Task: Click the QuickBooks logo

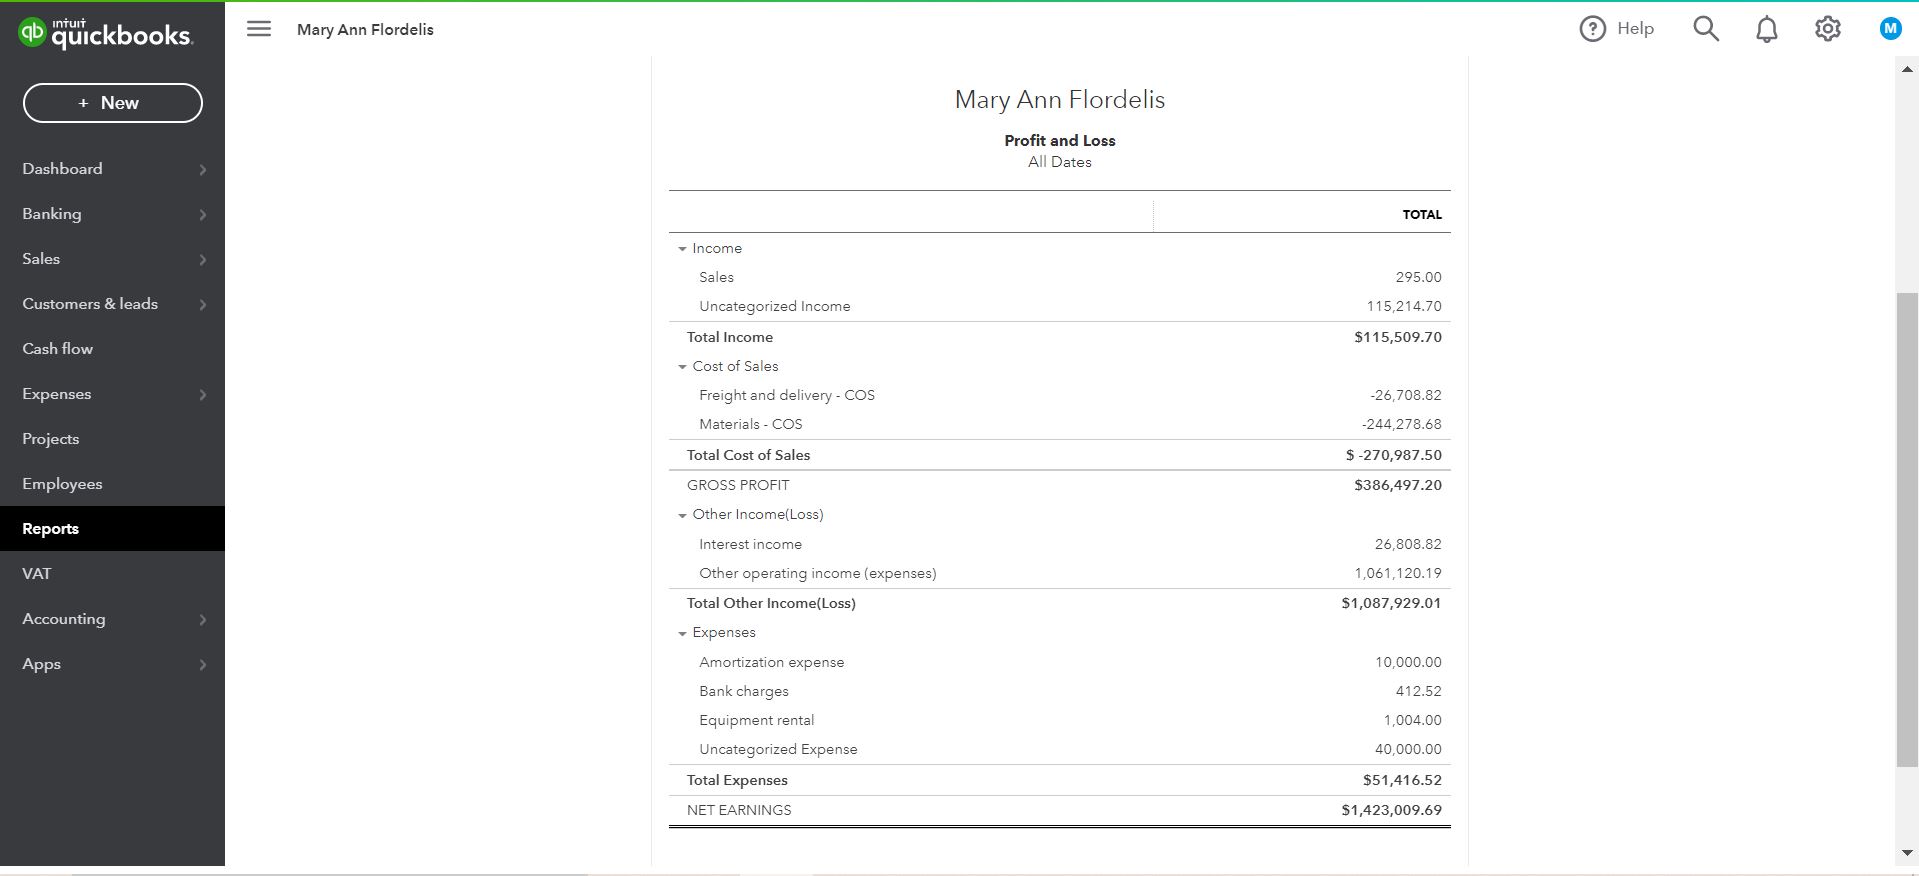Action: coord(105,34)
